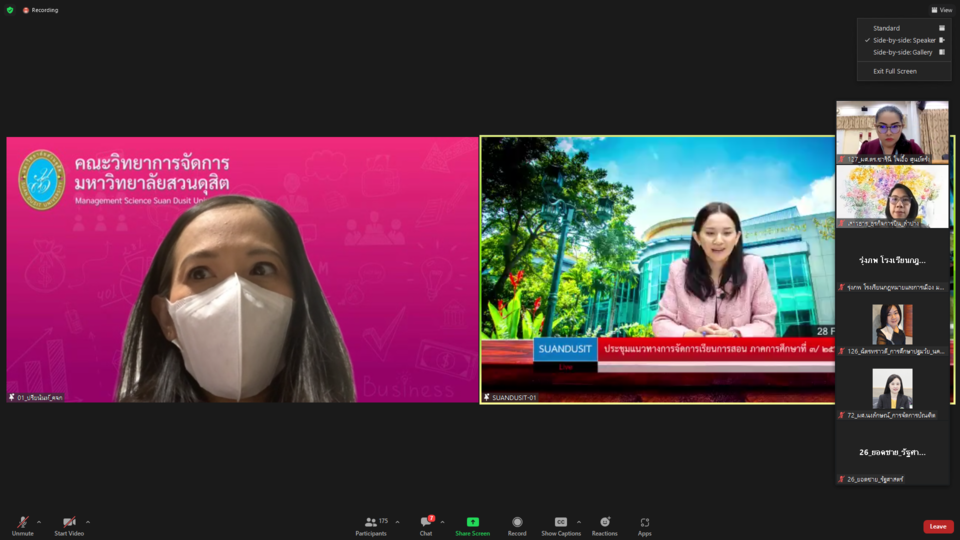
Task: Click the muted mic icon on 26_ยอดชาย tile
Action: (x=842, y=479)
